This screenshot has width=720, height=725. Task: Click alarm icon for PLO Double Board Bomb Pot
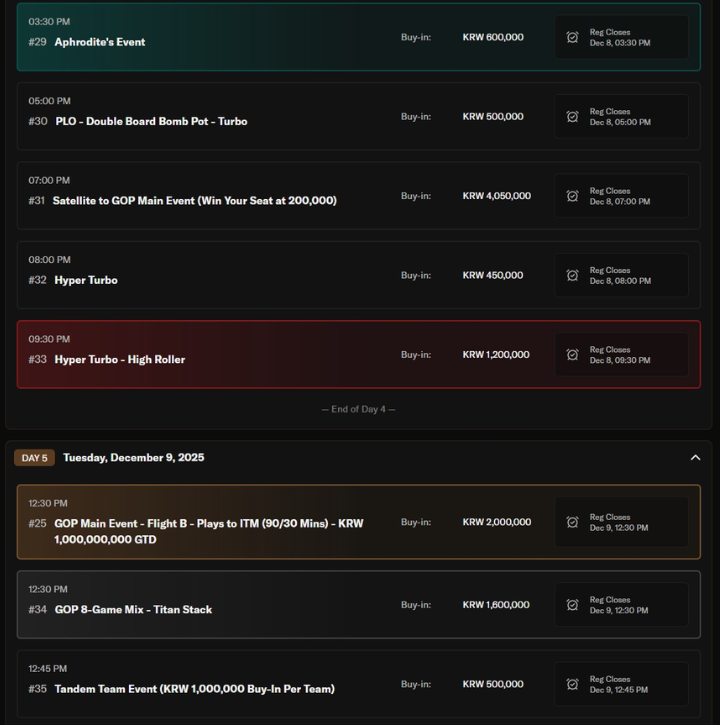tap(572, 117)
